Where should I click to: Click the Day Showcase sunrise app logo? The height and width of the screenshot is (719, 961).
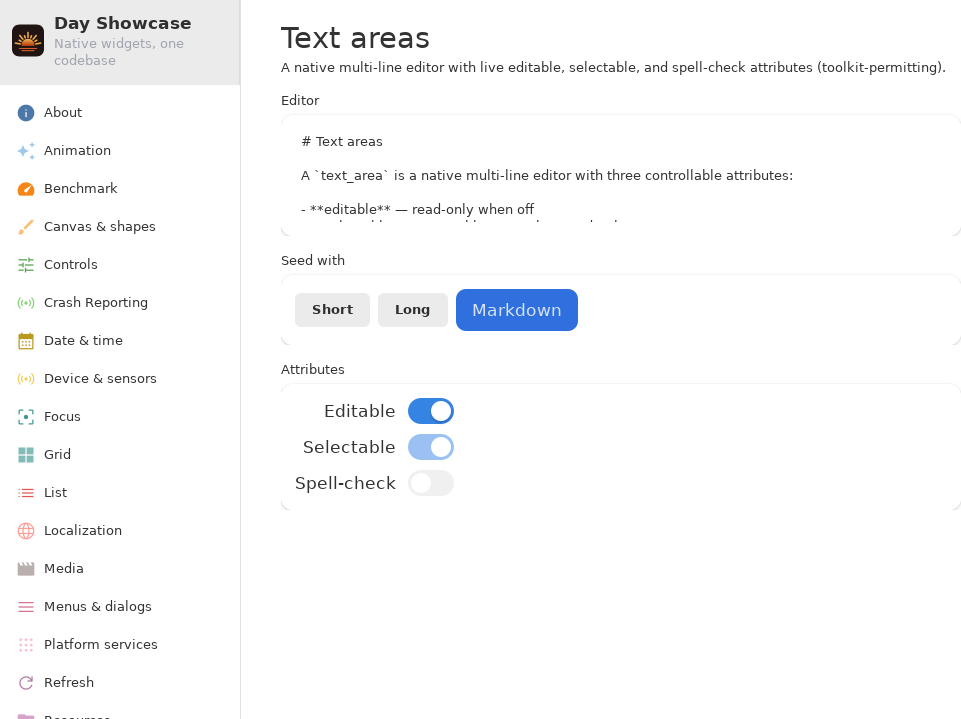point(28,40)
